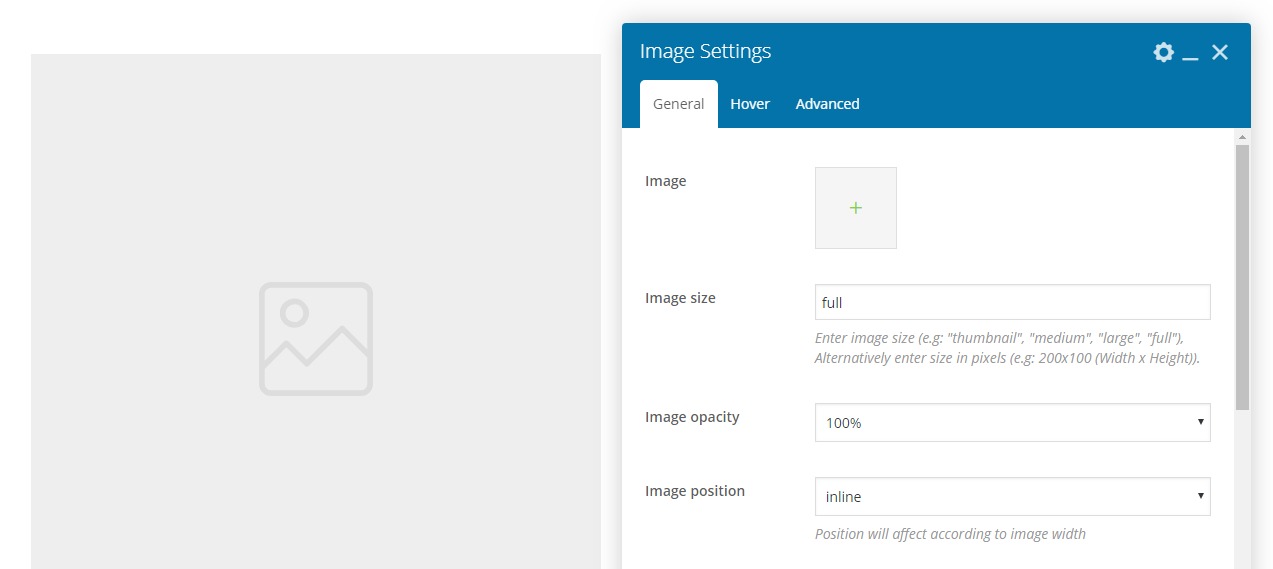Switch to the General tab
The height and width of the screenshot is (569, 1273).
tap(679, 104)
